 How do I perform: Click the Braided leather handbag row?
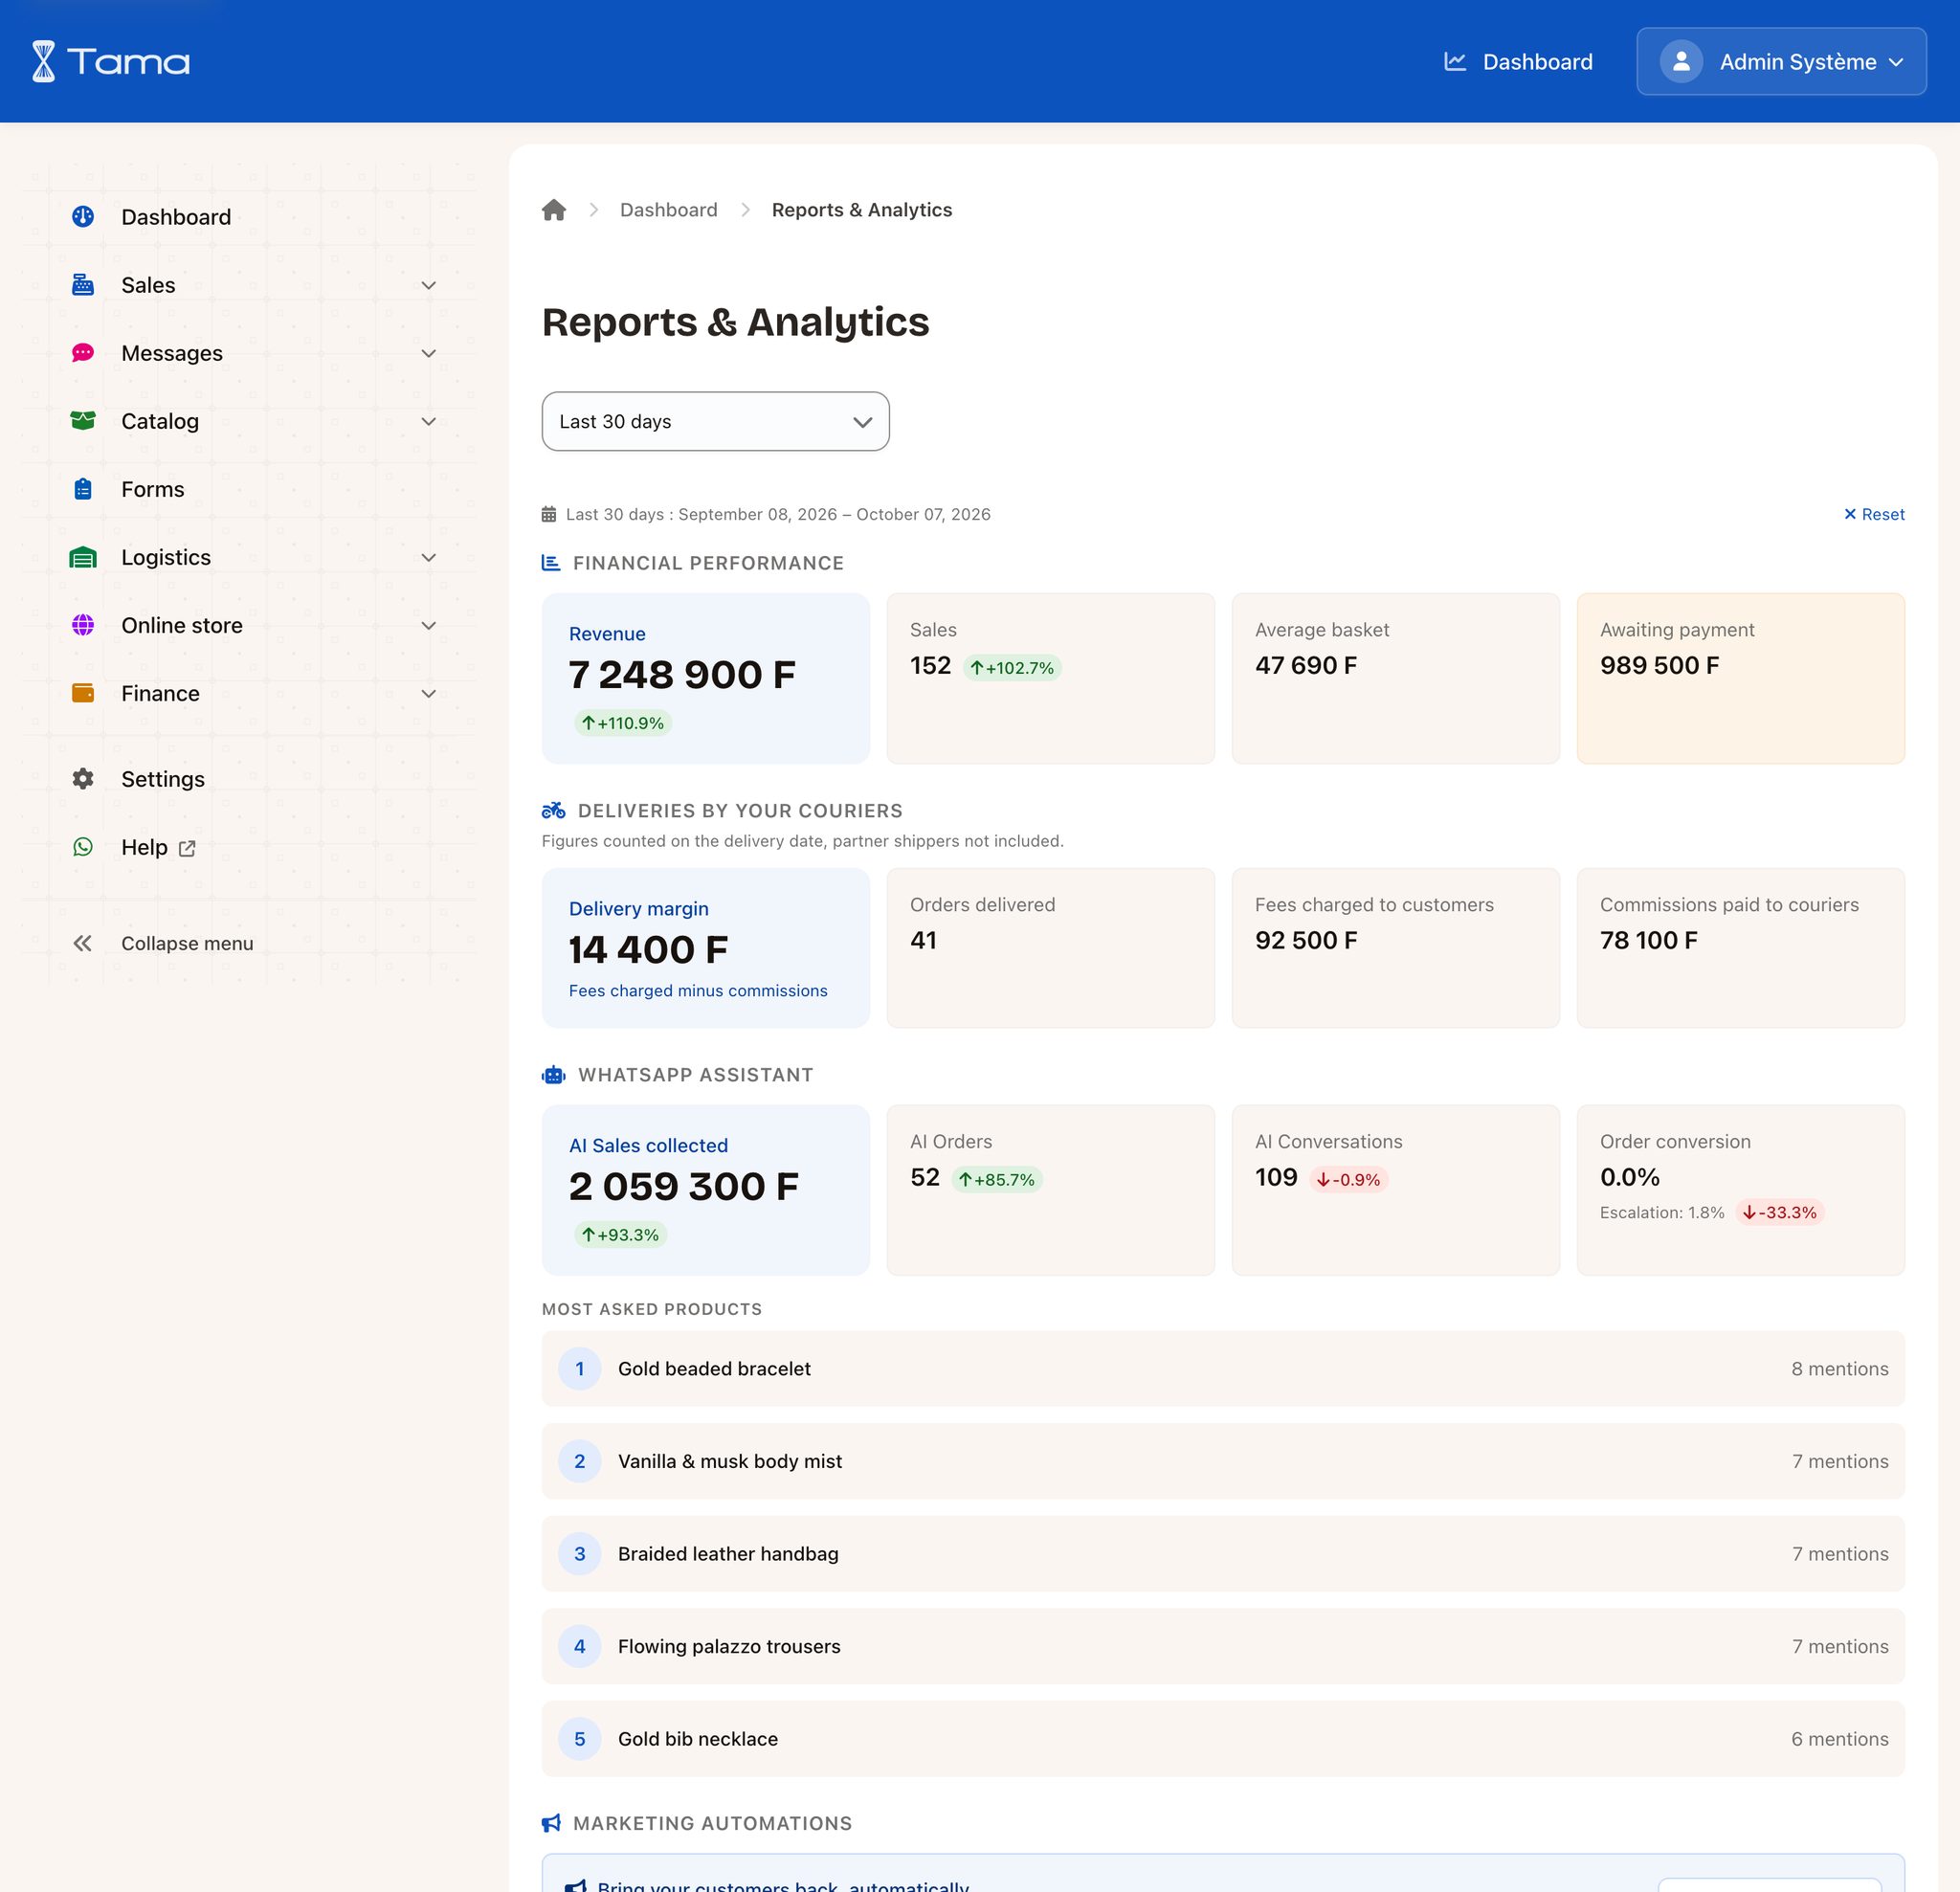pos(1223,1553)
